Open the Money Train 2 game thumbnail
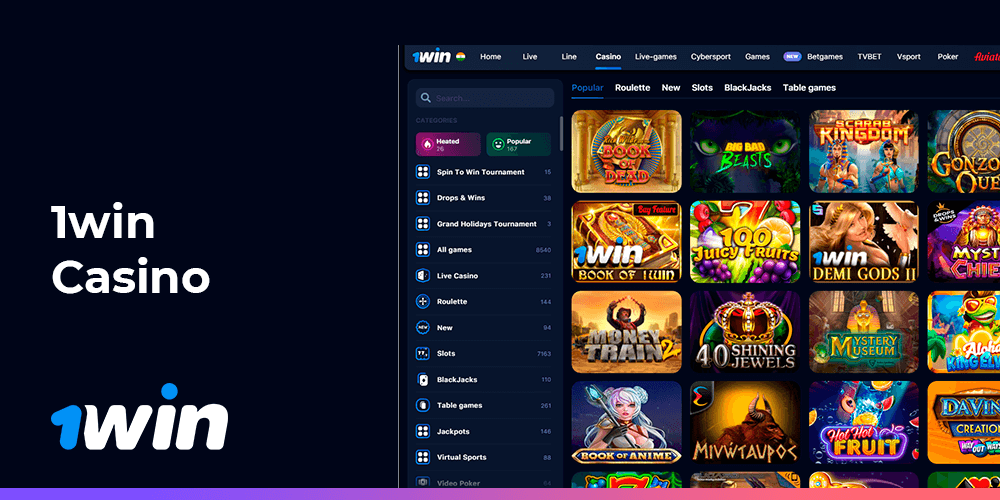The height and width of the screenshot is (500, 1000). [626, 332]
